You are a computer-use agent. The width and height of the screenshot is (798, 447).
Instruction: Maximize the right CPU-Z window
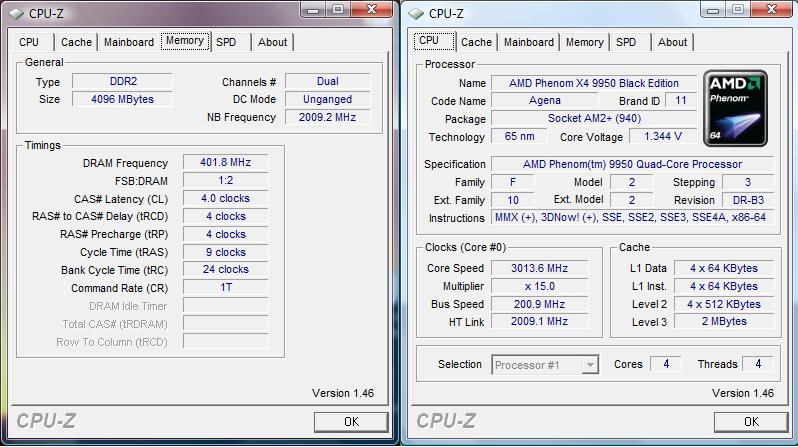738,9
